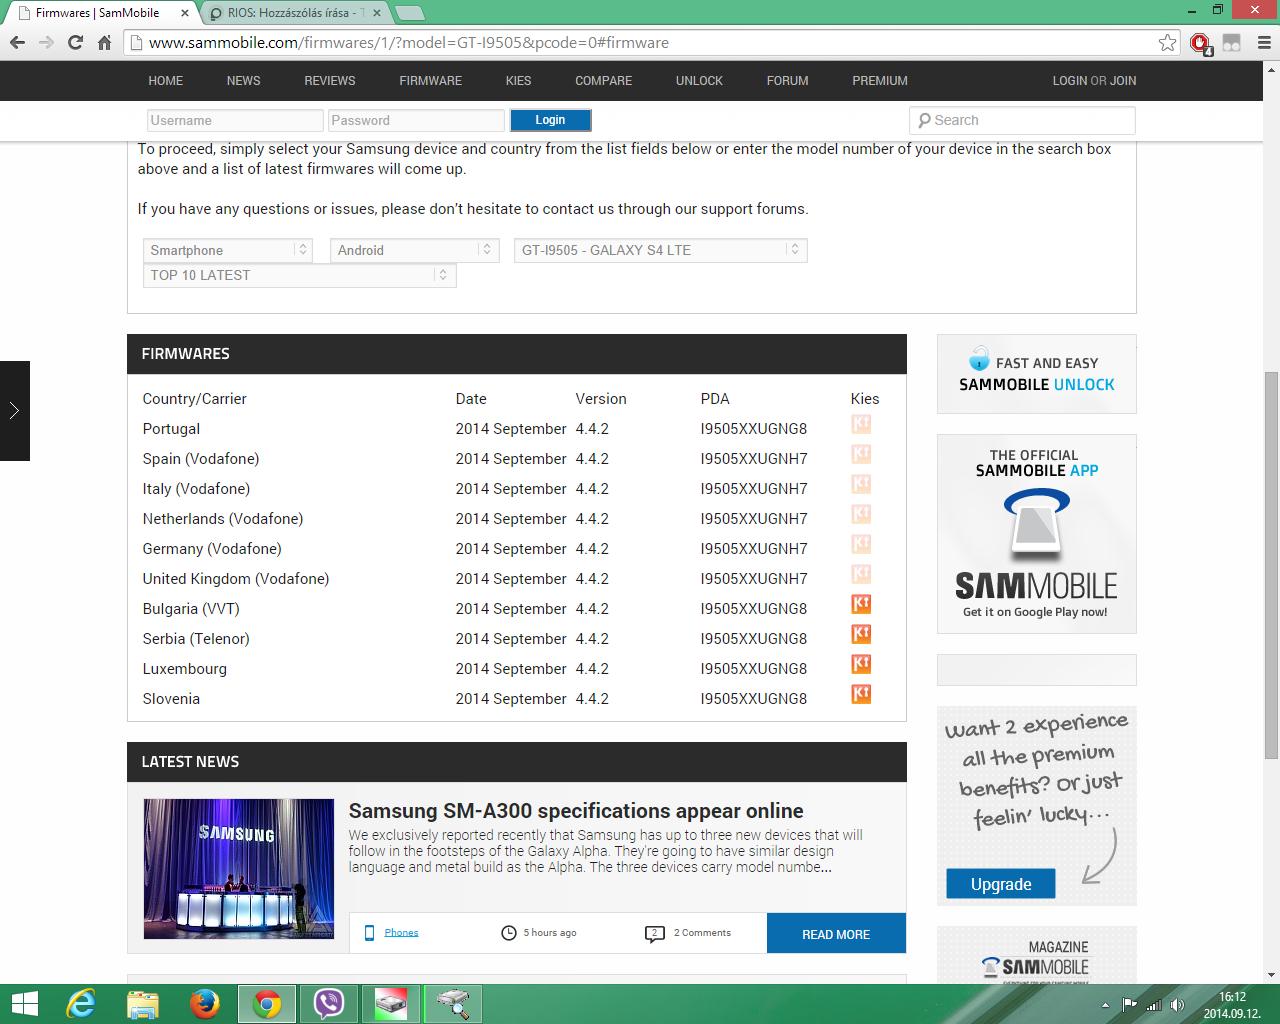Viewport: 1280px width, 1024px height.
Task: Click Kies icon in Germany (Vodafone) row
Action: coord(861,544)
